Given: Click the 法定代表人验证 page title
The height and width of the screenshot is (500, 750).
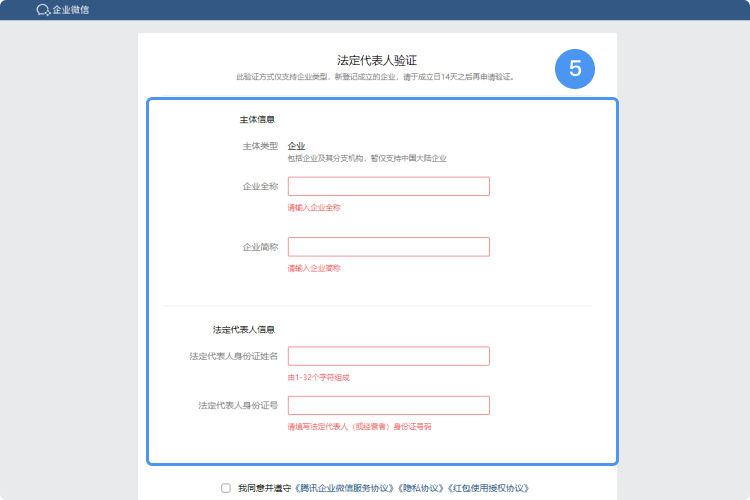Looking at the screenshot, I should (x=377, y=61).
